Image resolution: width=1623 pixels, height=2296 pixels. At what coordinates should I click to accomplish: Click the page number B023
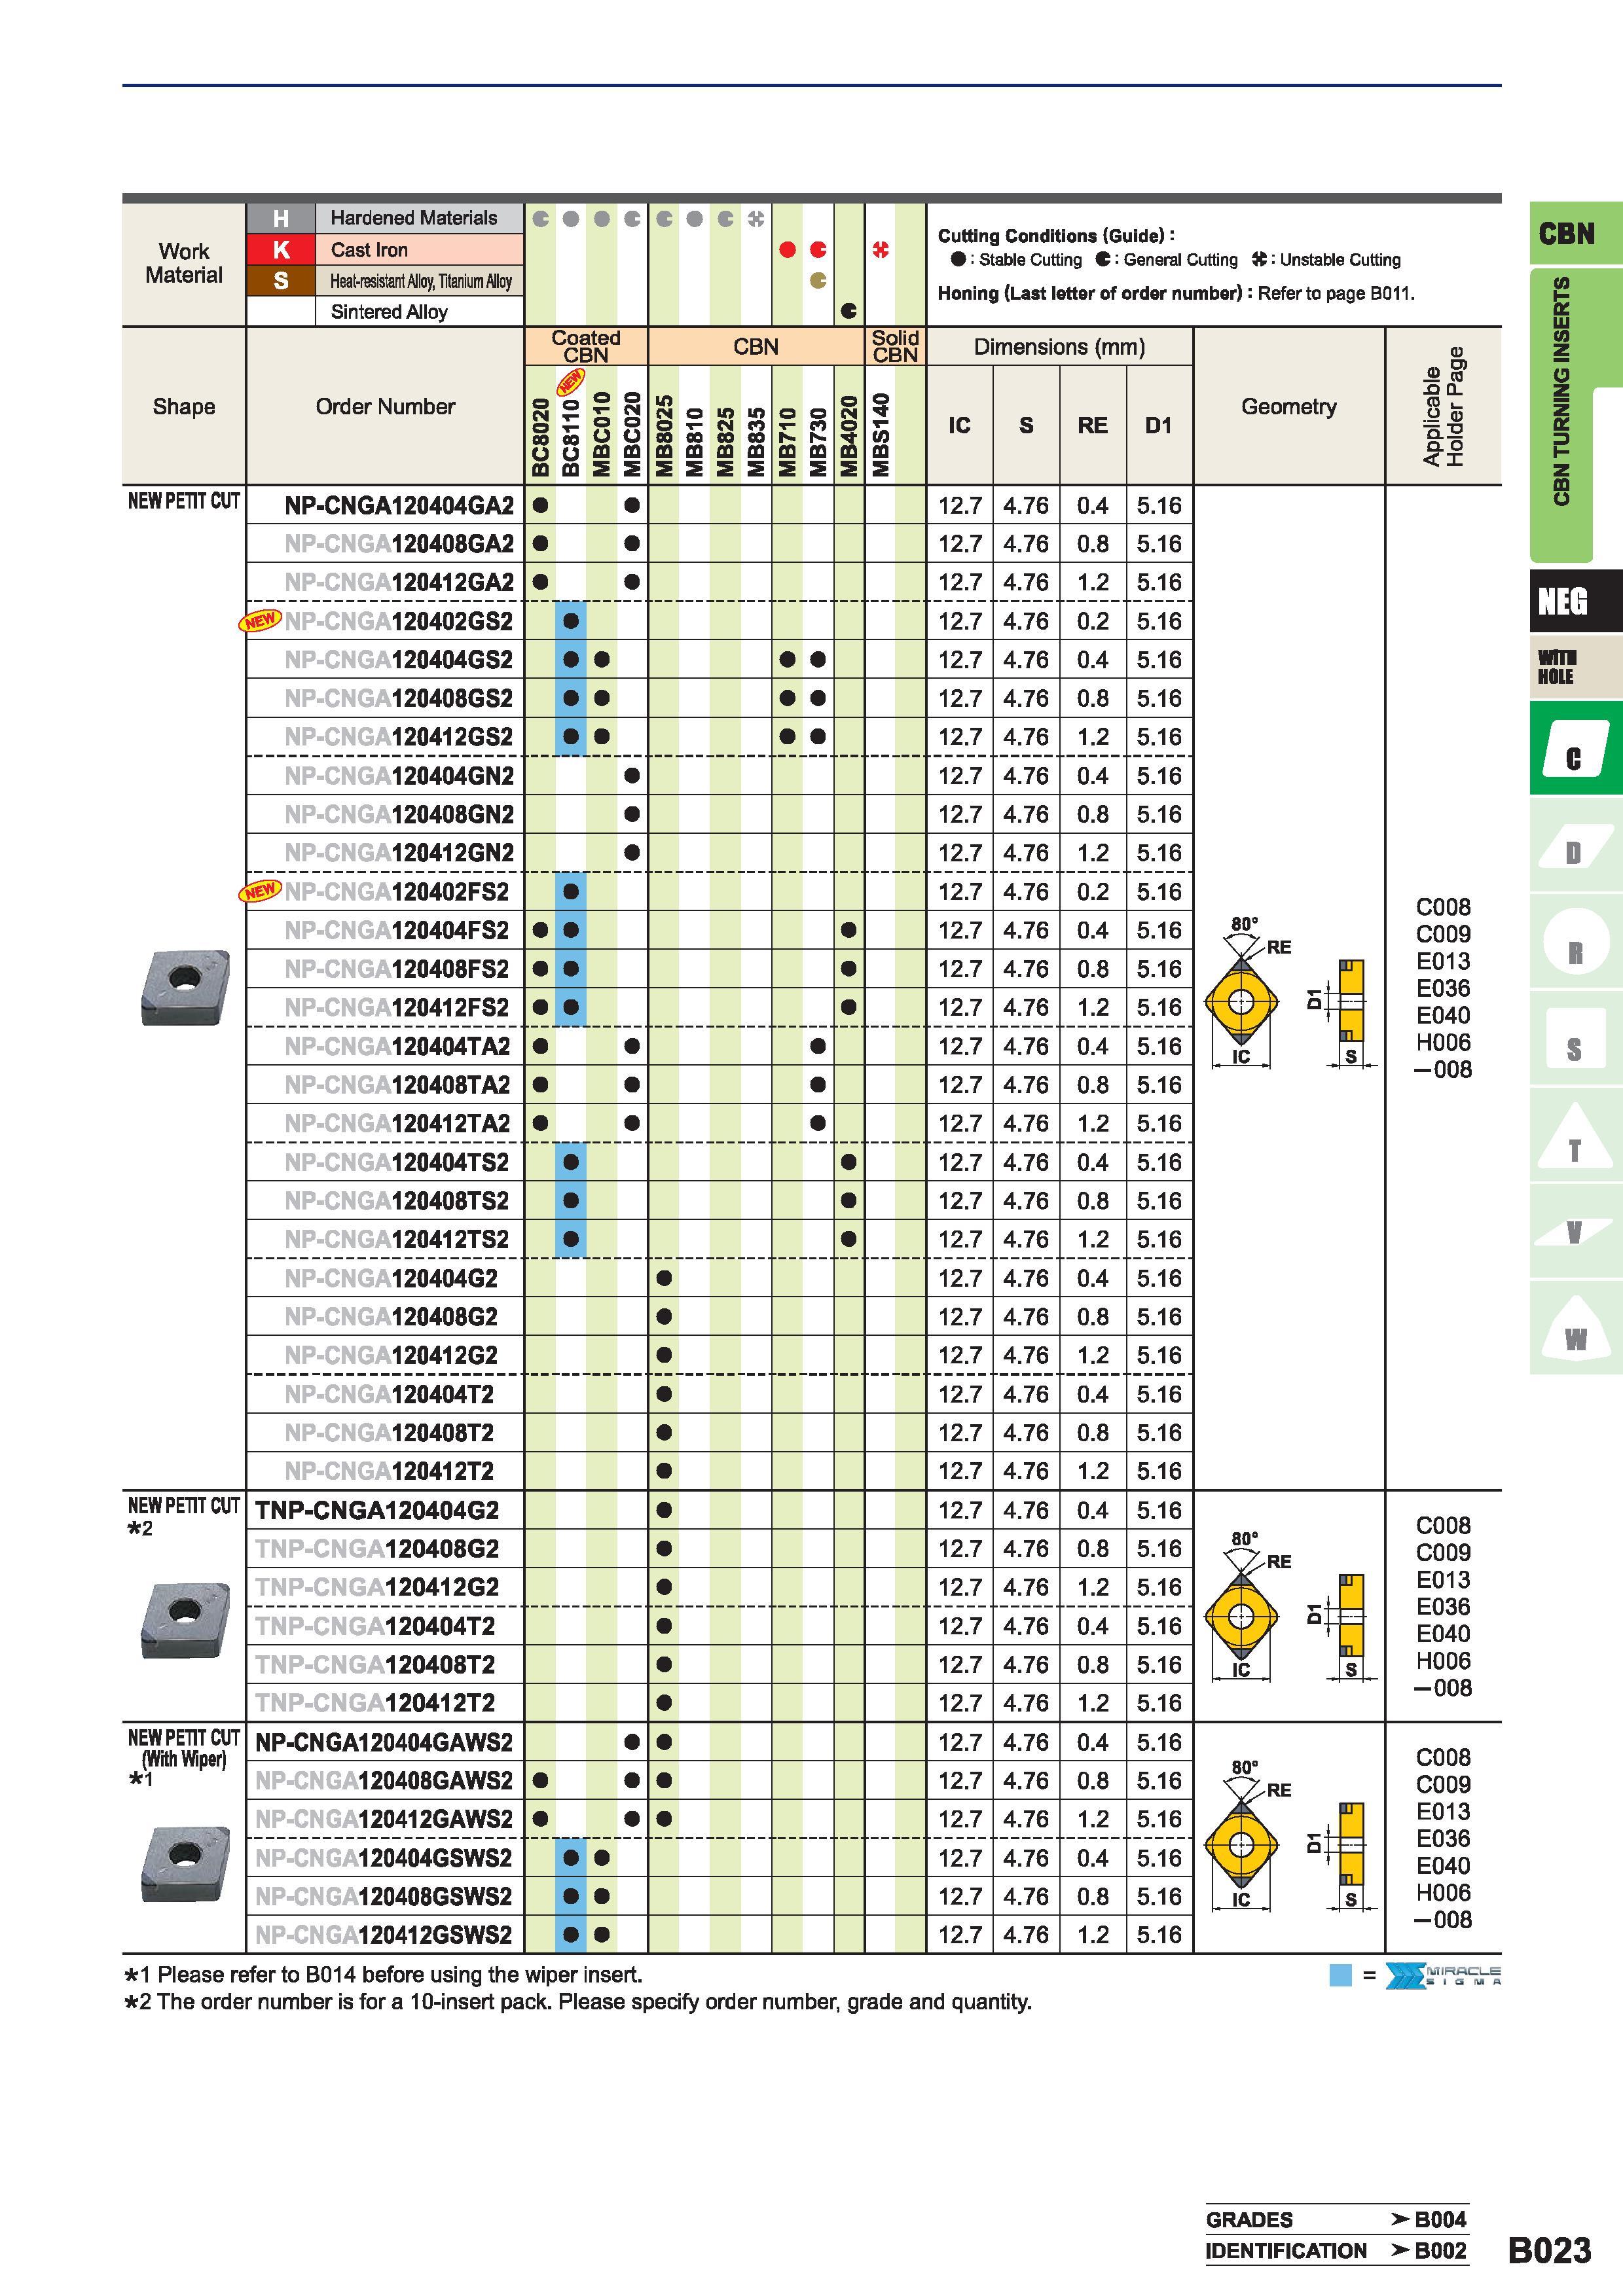1549,2250
